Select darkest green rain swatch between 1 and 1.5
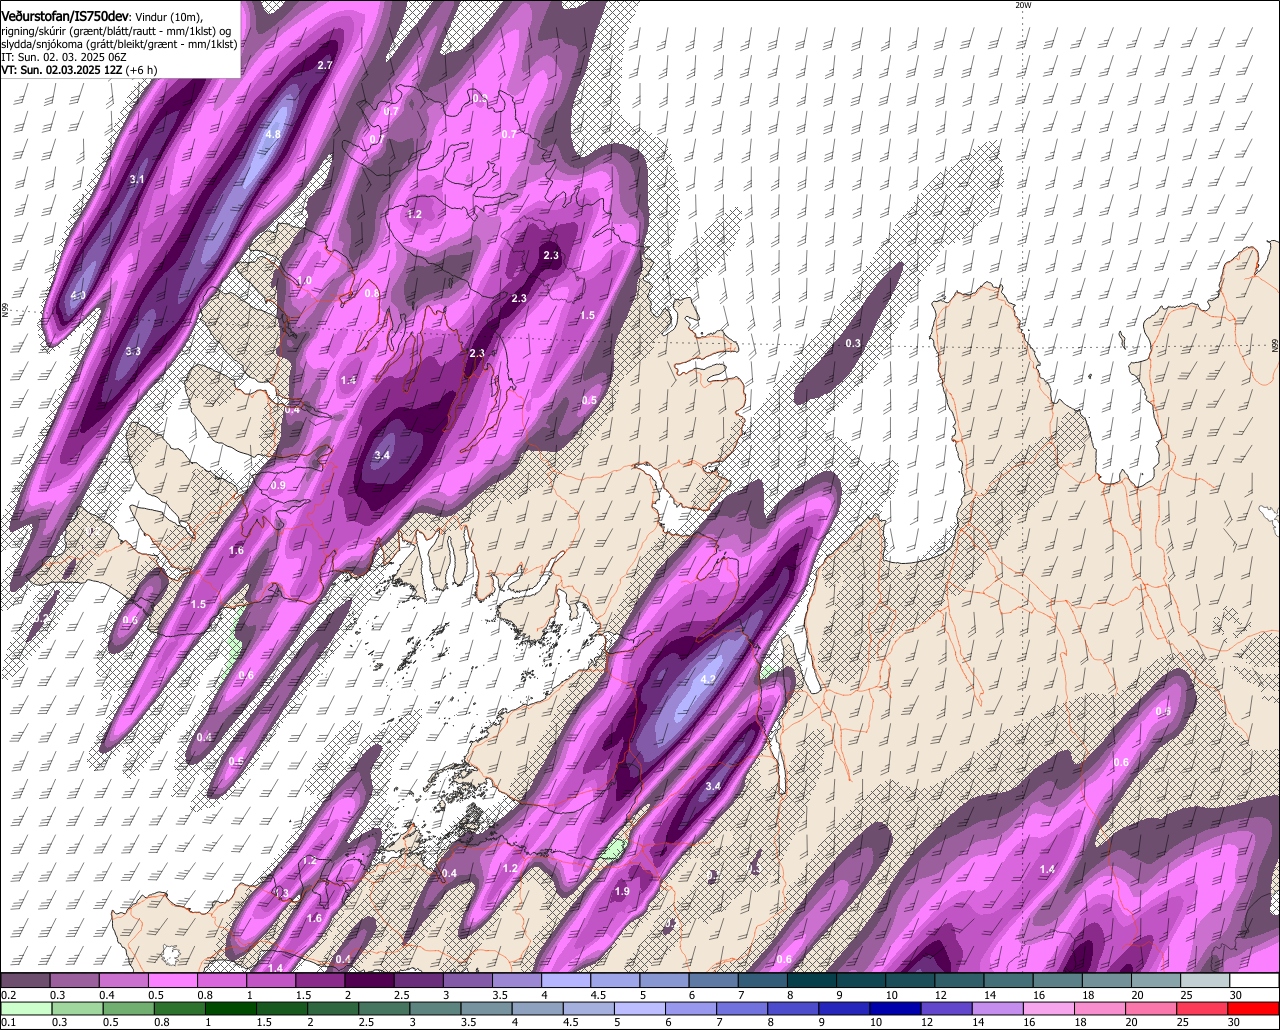The height and width of the screenshot is (1030, 1280). point(231,1009)
